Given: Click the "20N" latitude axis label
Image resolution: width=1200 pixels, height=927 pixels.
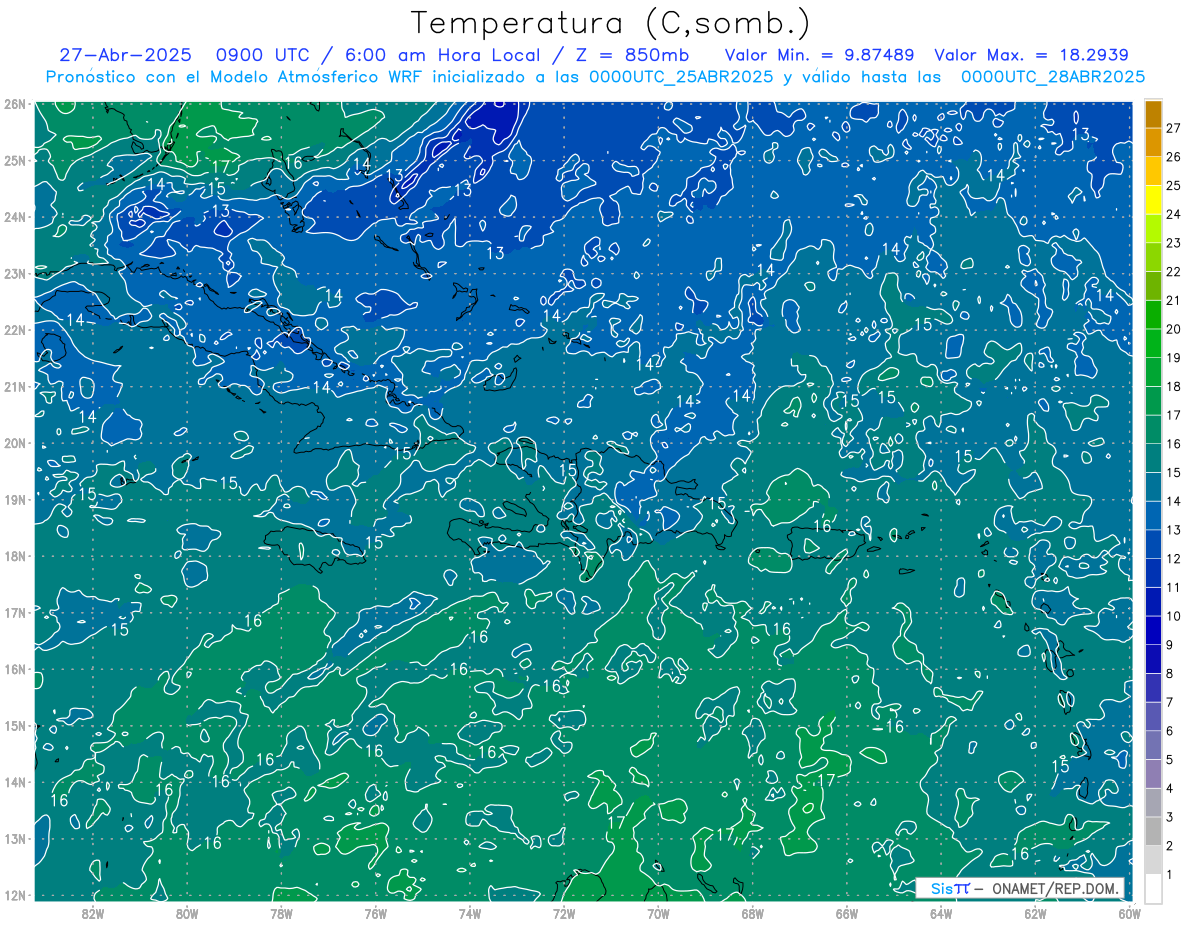Looking at the screenshot, I should pyautogui.click(x=15, y=443).
